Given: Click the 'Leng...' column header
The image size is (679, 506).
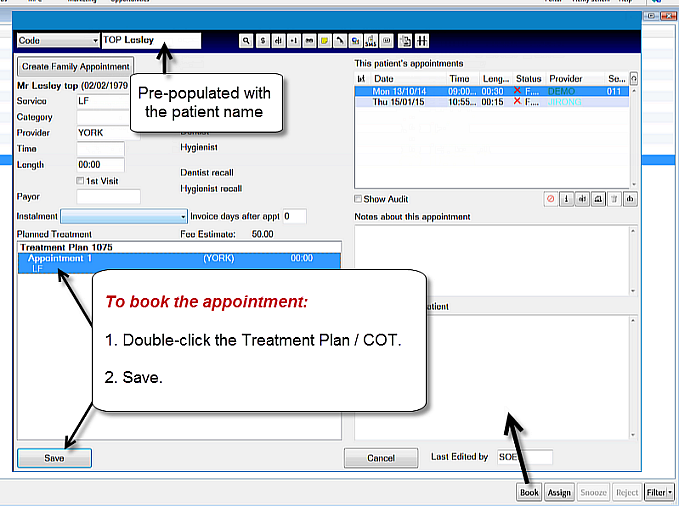Looking at the screenshot, I should tap(495, 79).
